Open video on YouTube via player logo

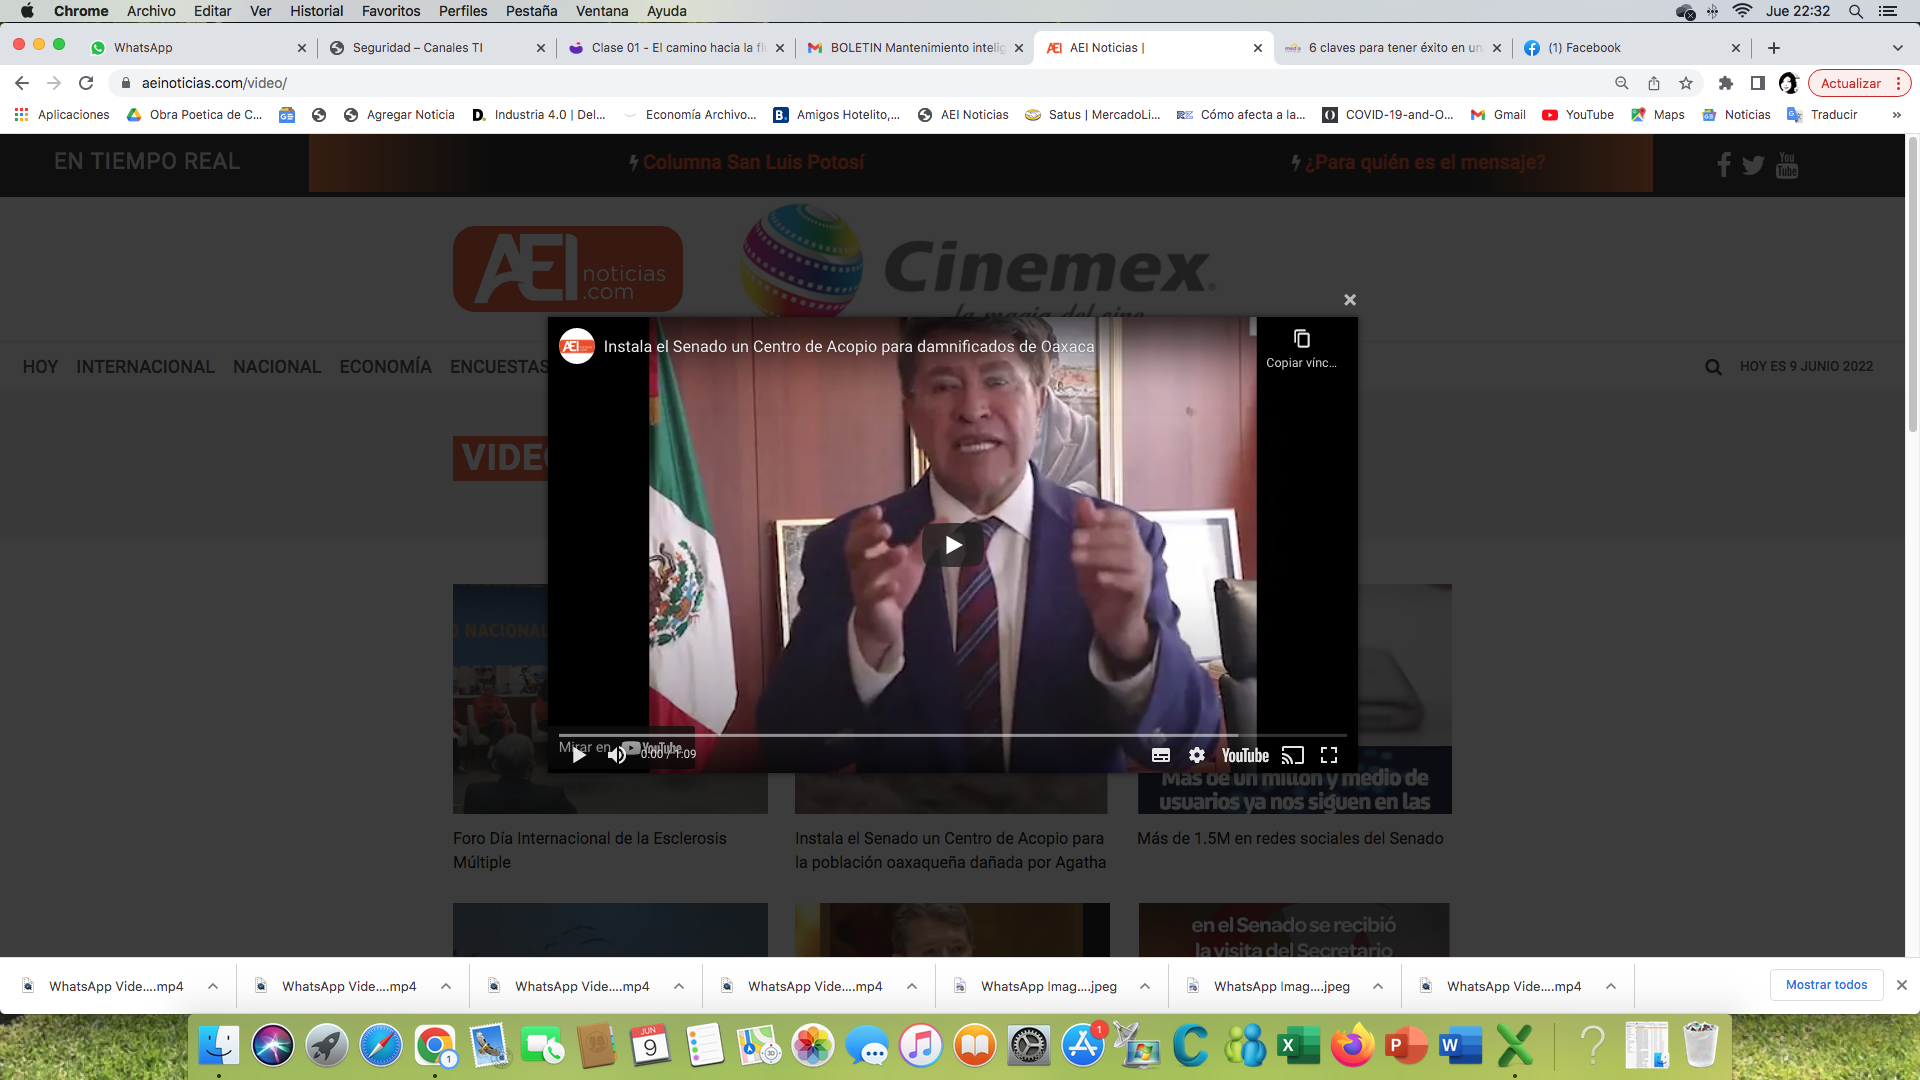pos(1245,755)
